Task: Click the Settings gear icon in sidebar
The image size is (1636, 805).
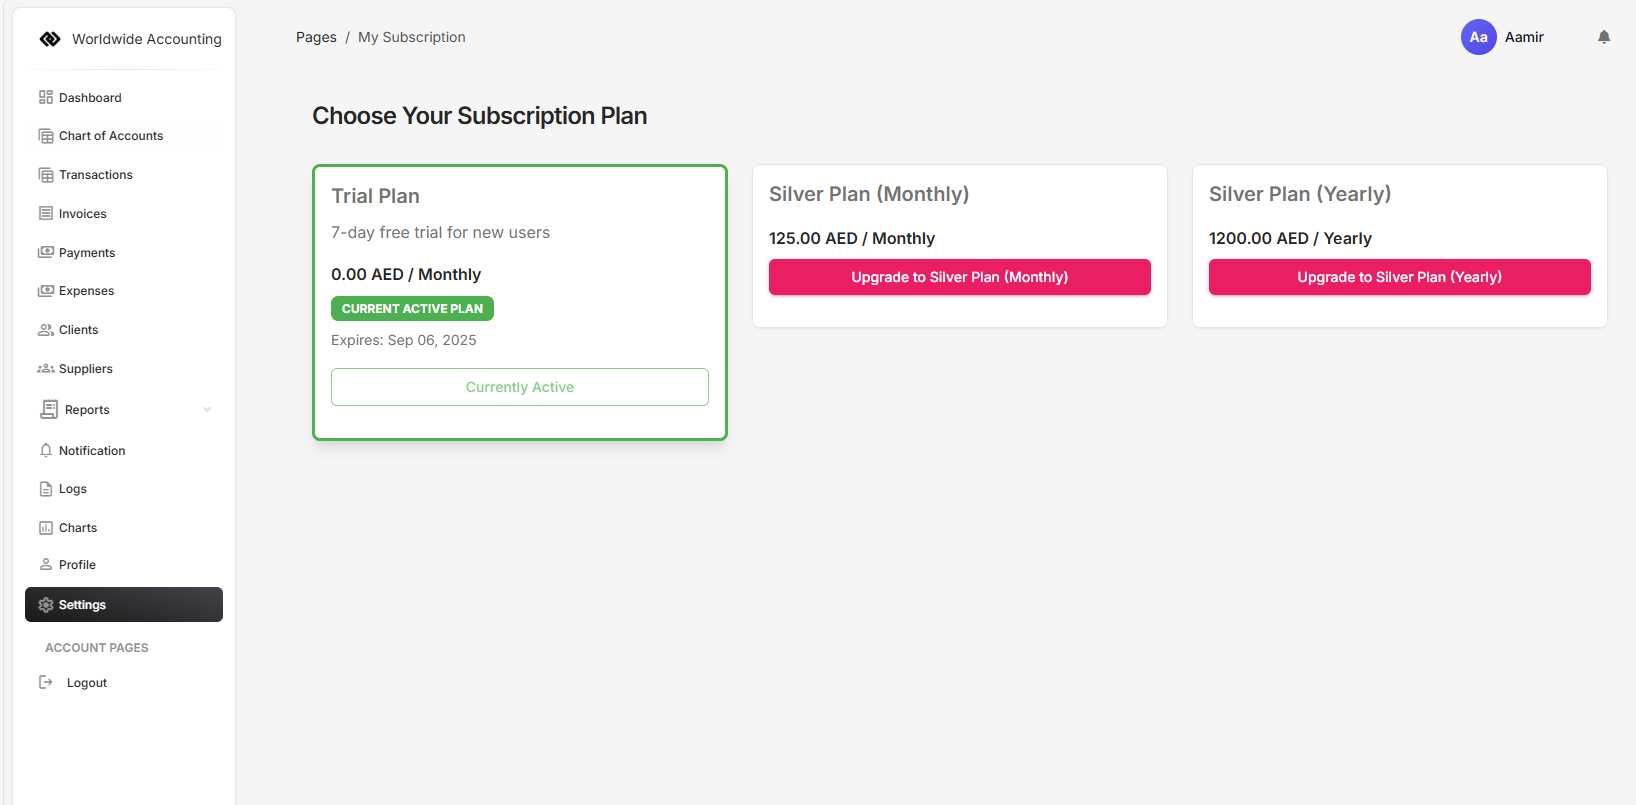Action: (46, 605)
